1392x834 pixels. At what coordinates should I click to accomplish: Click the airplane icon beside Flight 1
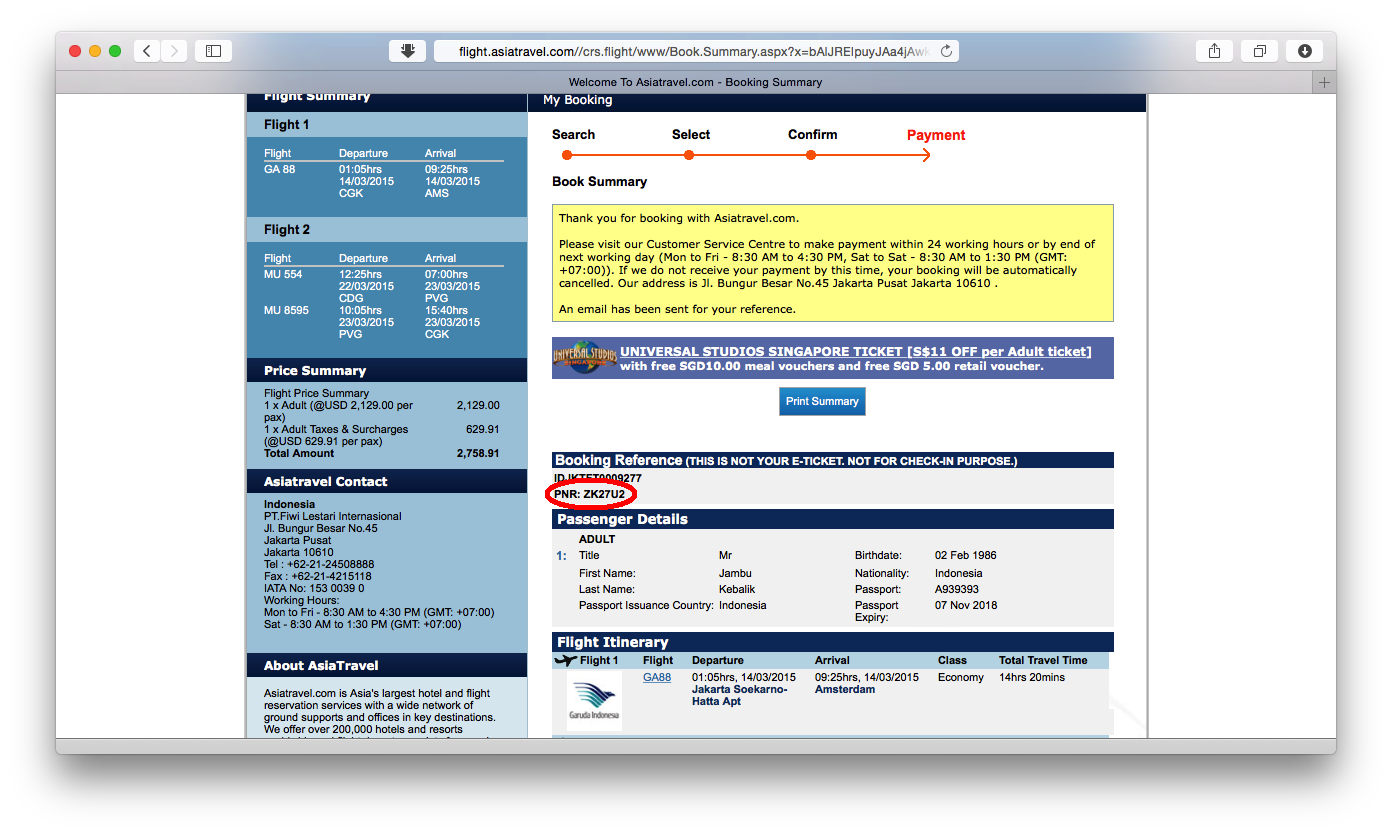[566, 660]
